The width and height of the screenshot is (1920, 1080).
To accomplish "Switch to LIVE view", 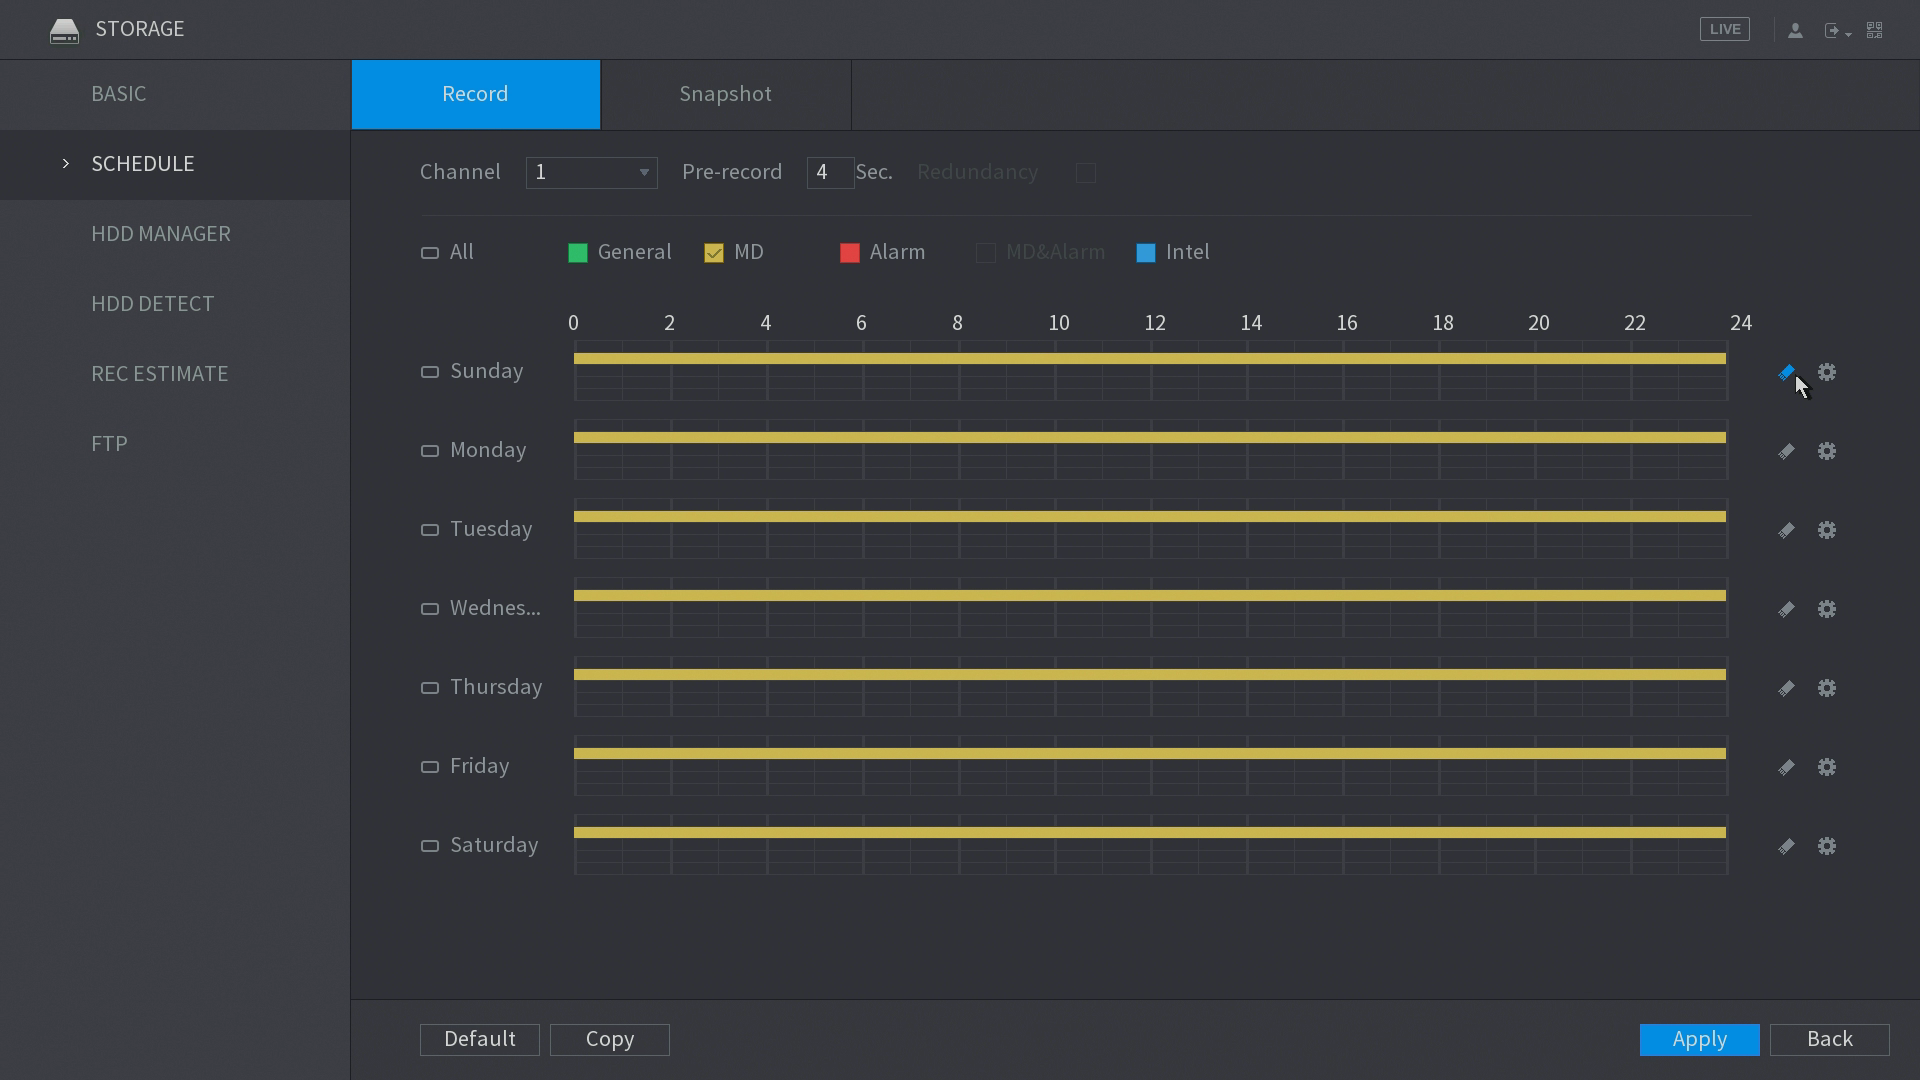I will tap(1725, 29).
